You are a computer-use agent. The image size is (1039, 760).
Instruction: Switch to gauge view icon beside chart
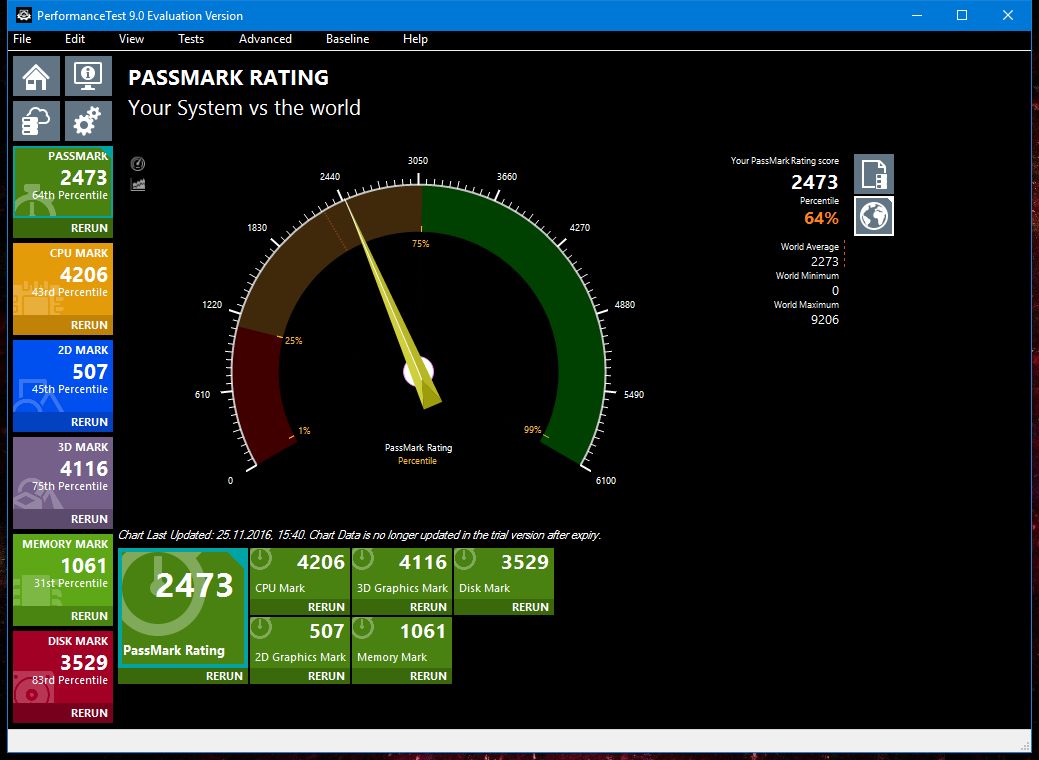click(x=138, y=164)
